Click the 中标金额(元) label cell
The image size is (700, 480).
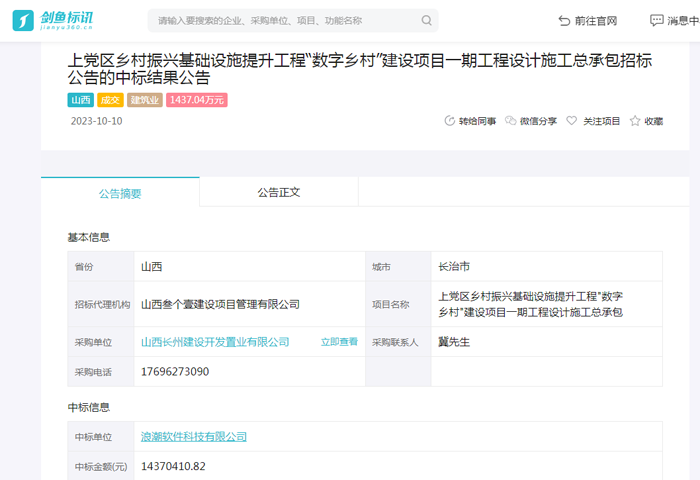(101, 467)
